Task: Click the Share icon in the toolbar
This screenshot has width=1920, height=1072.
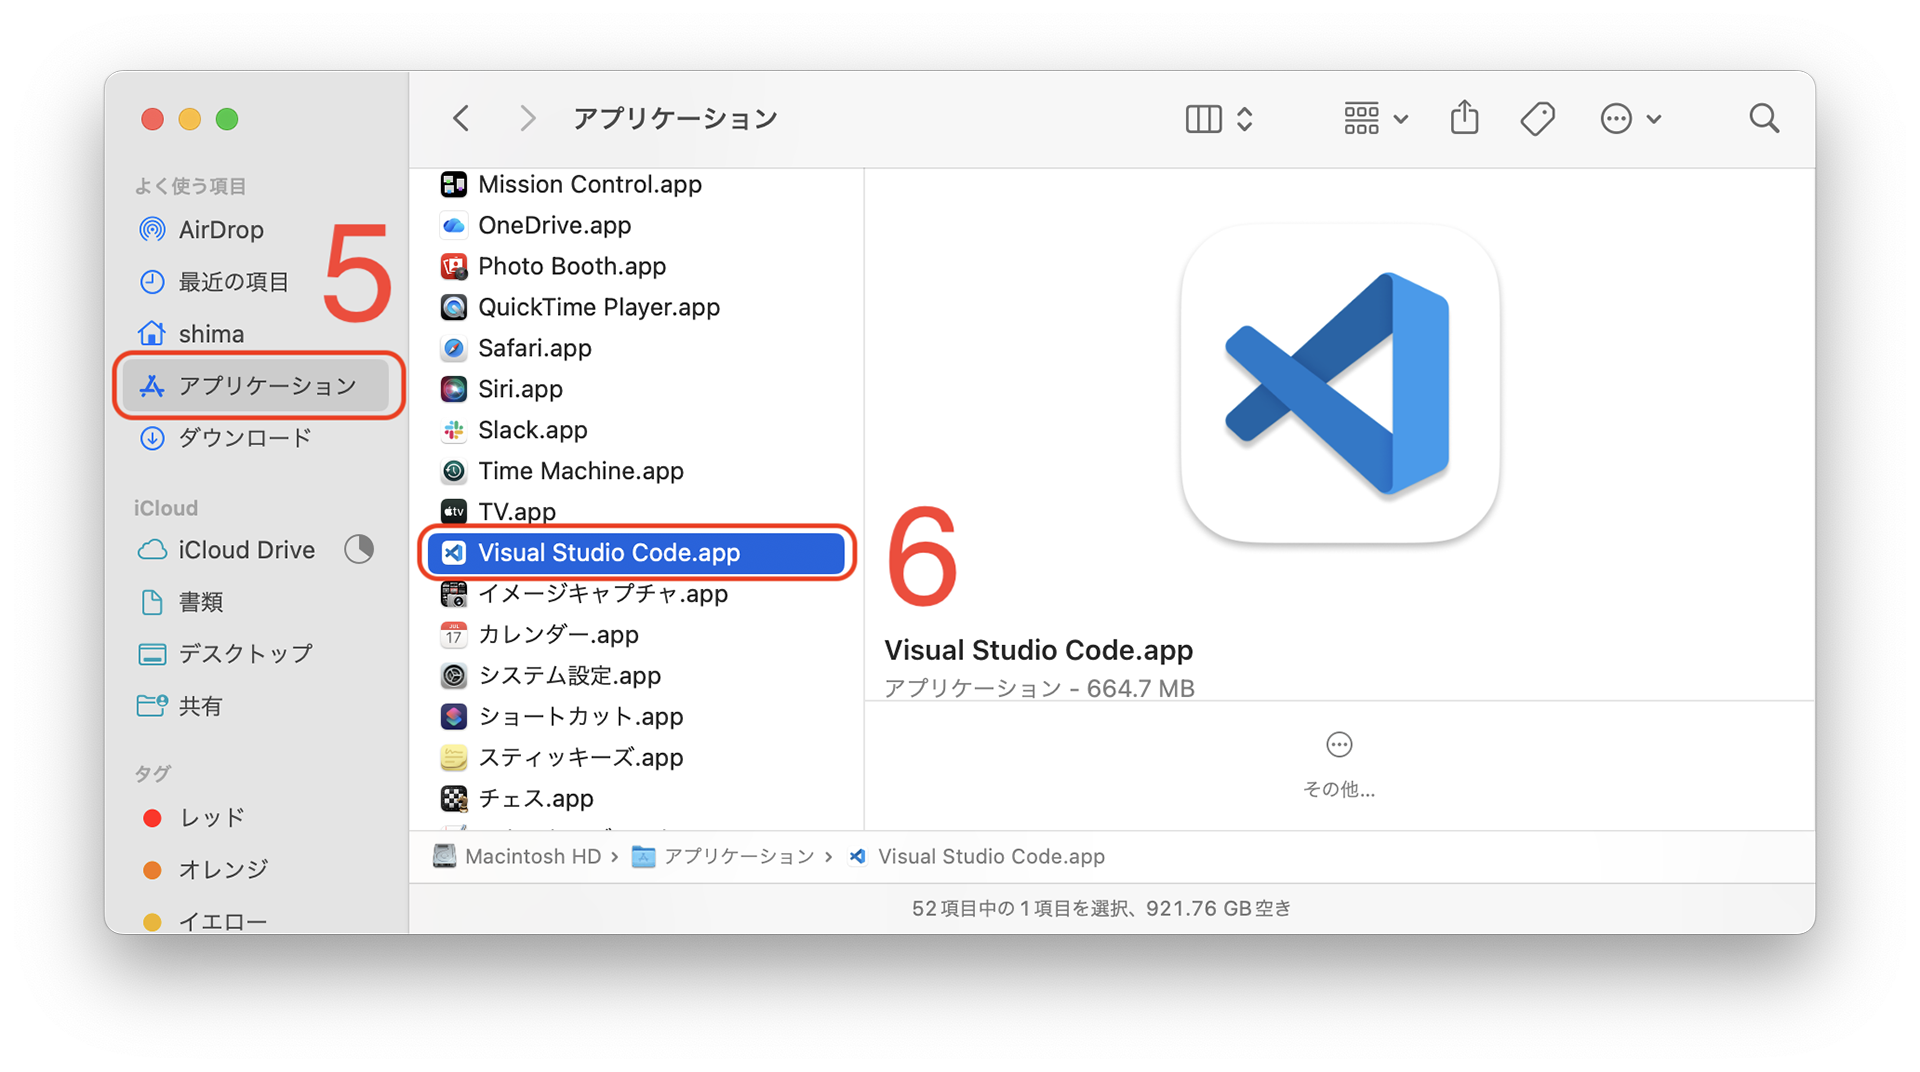Action: pos(1464,117)
